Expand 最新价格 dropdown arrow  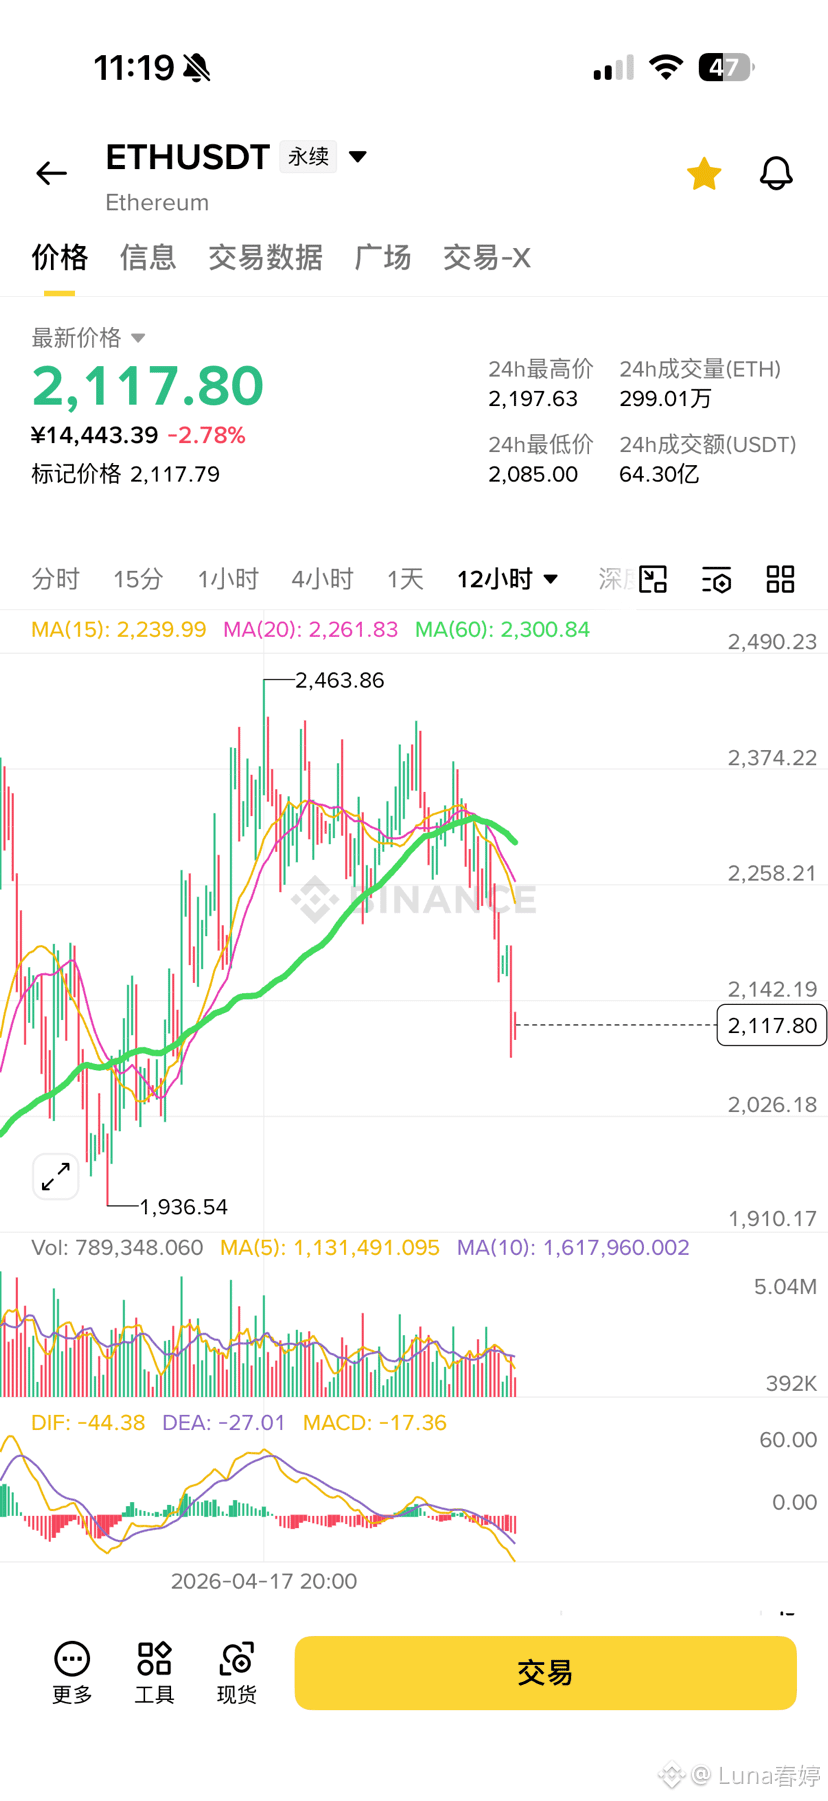point(138,338)
